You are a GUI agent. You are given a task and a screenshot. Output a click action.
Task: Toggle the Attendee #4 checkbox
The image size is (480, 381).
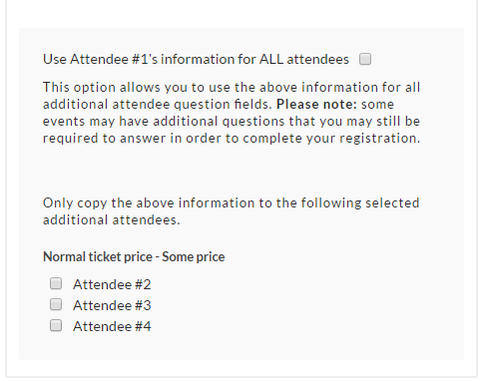56,325
